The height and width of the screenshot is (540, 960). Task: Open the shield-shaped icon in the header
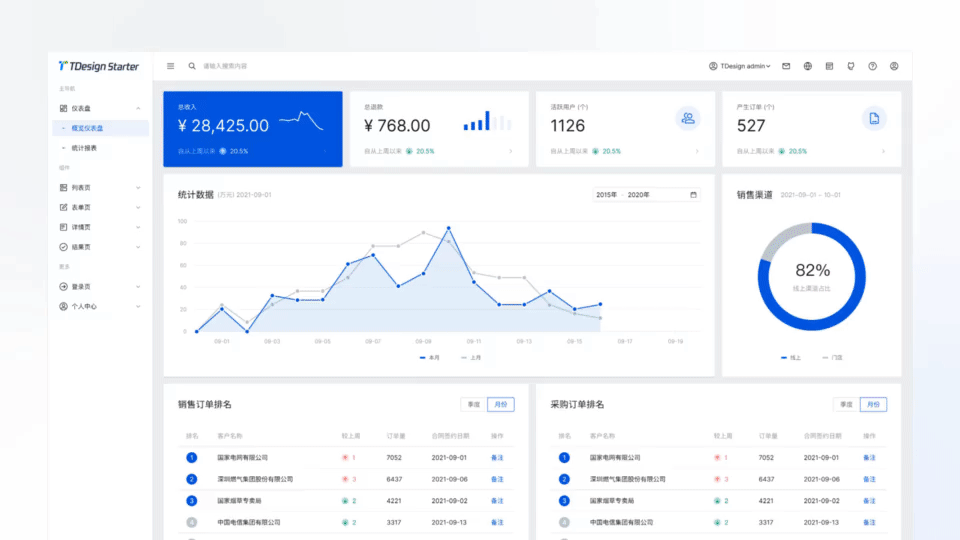pyautogui.click(x=850, y=66)
